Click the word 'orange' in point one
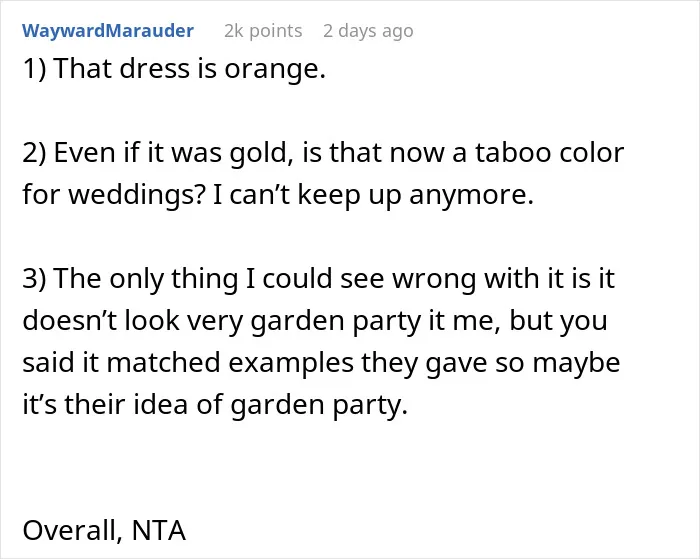The width and height of the screenshot is (700, 559). coord(272,71)
